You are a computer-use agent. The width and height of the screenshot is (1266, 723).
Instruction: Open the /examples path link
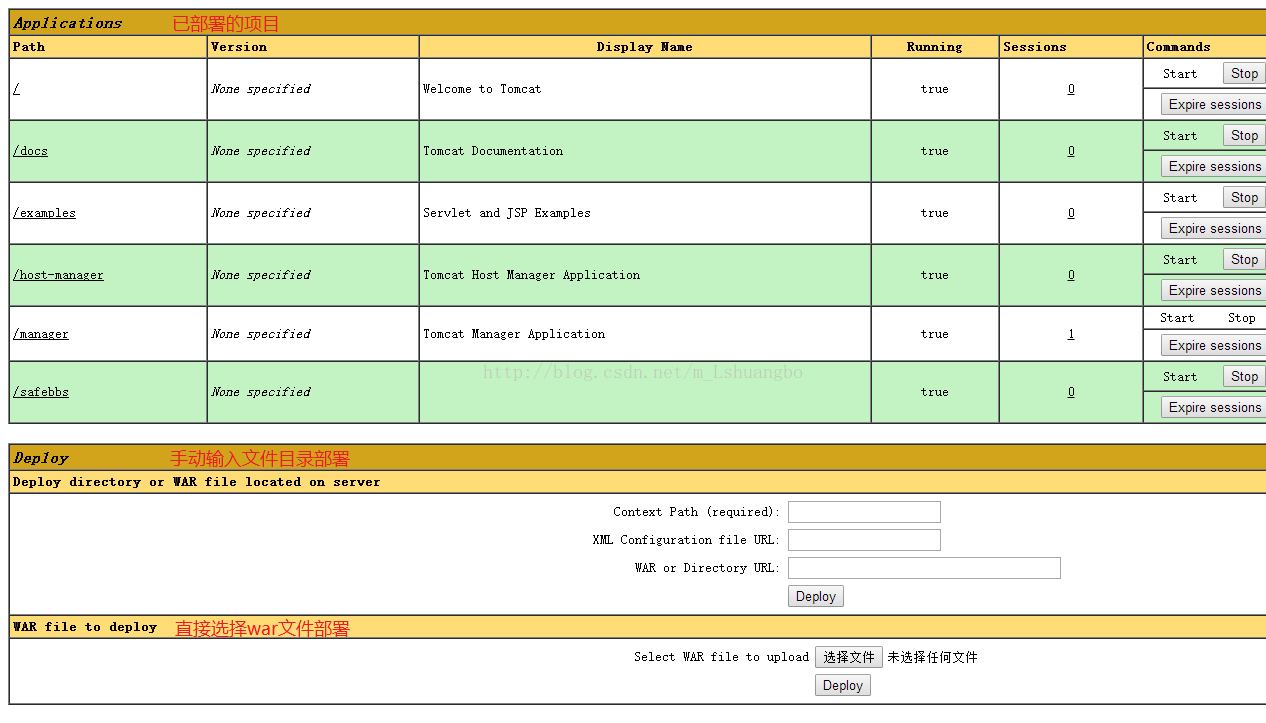click(44, 213)
